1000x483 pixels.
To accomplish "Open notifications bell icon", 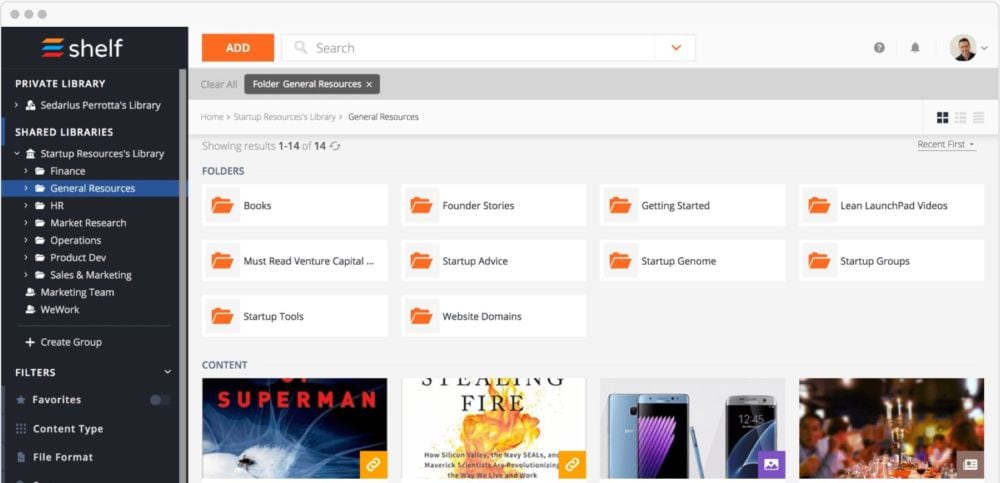I will coord(915,48).
